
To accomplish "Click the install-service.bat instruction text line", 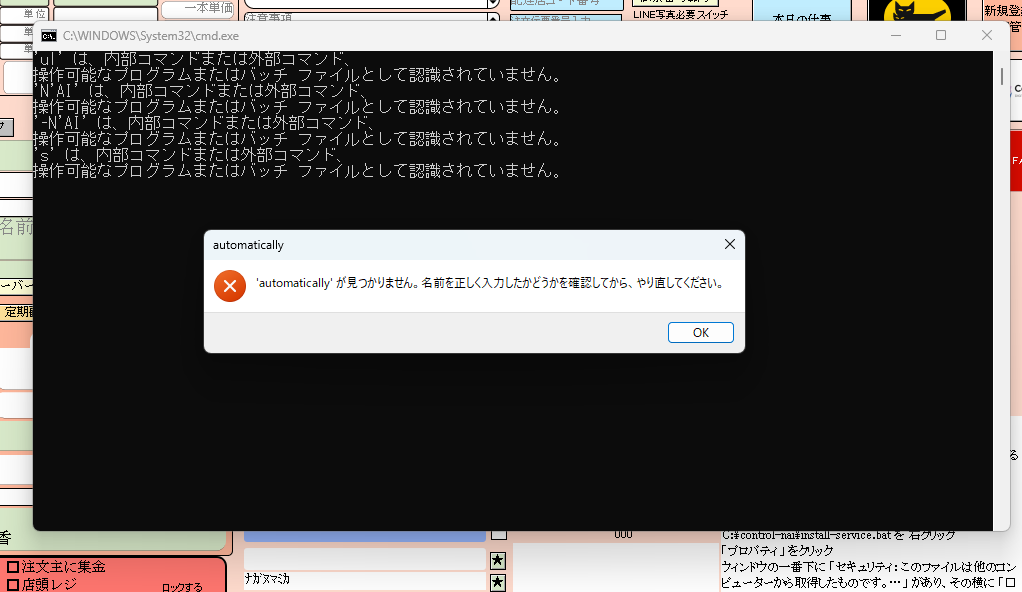I will point(839,535).
